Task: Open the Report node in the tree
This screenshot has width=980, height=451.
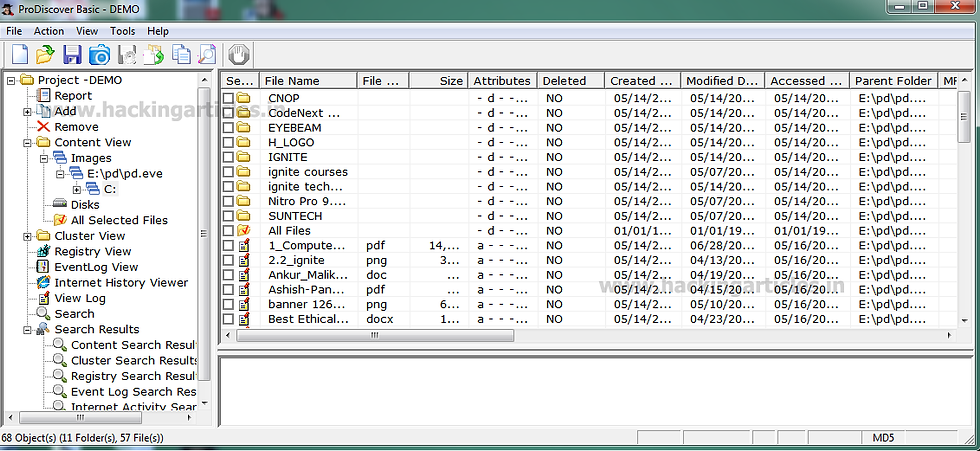Action: [x=72, y=96]
